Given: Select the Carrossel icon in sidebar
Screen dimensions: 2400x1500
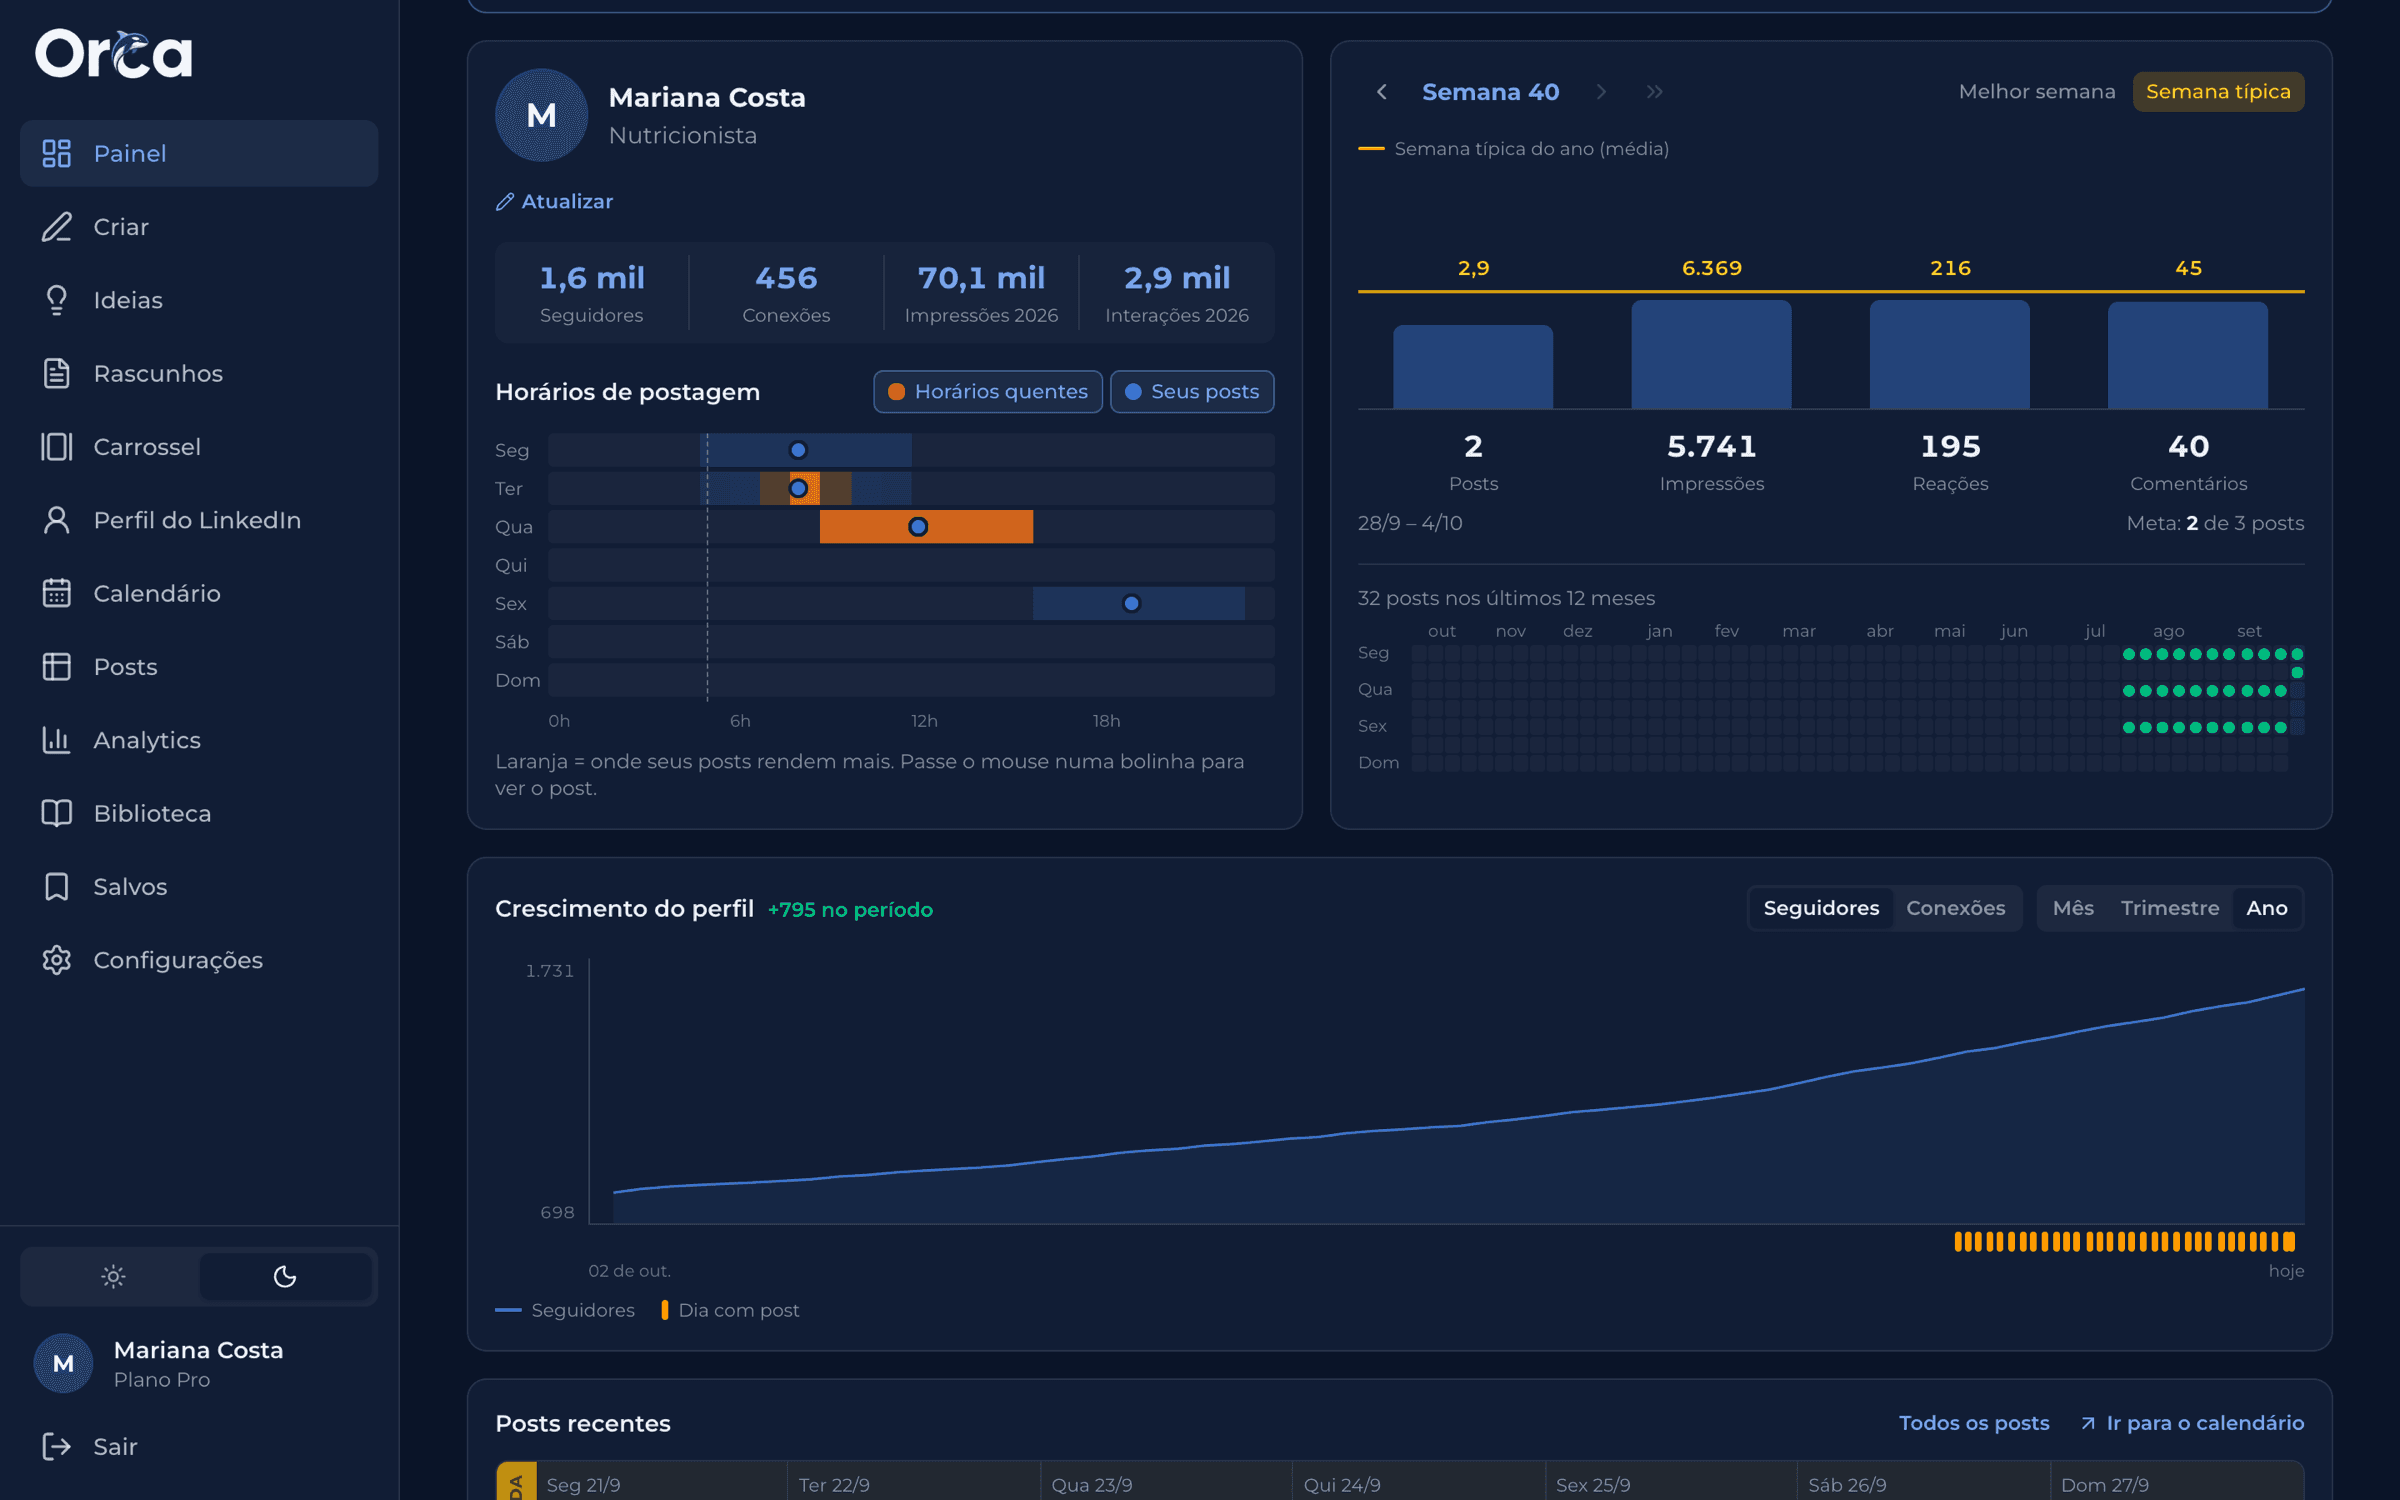Looking at the screenshot, I should click(x=57, y=447).
